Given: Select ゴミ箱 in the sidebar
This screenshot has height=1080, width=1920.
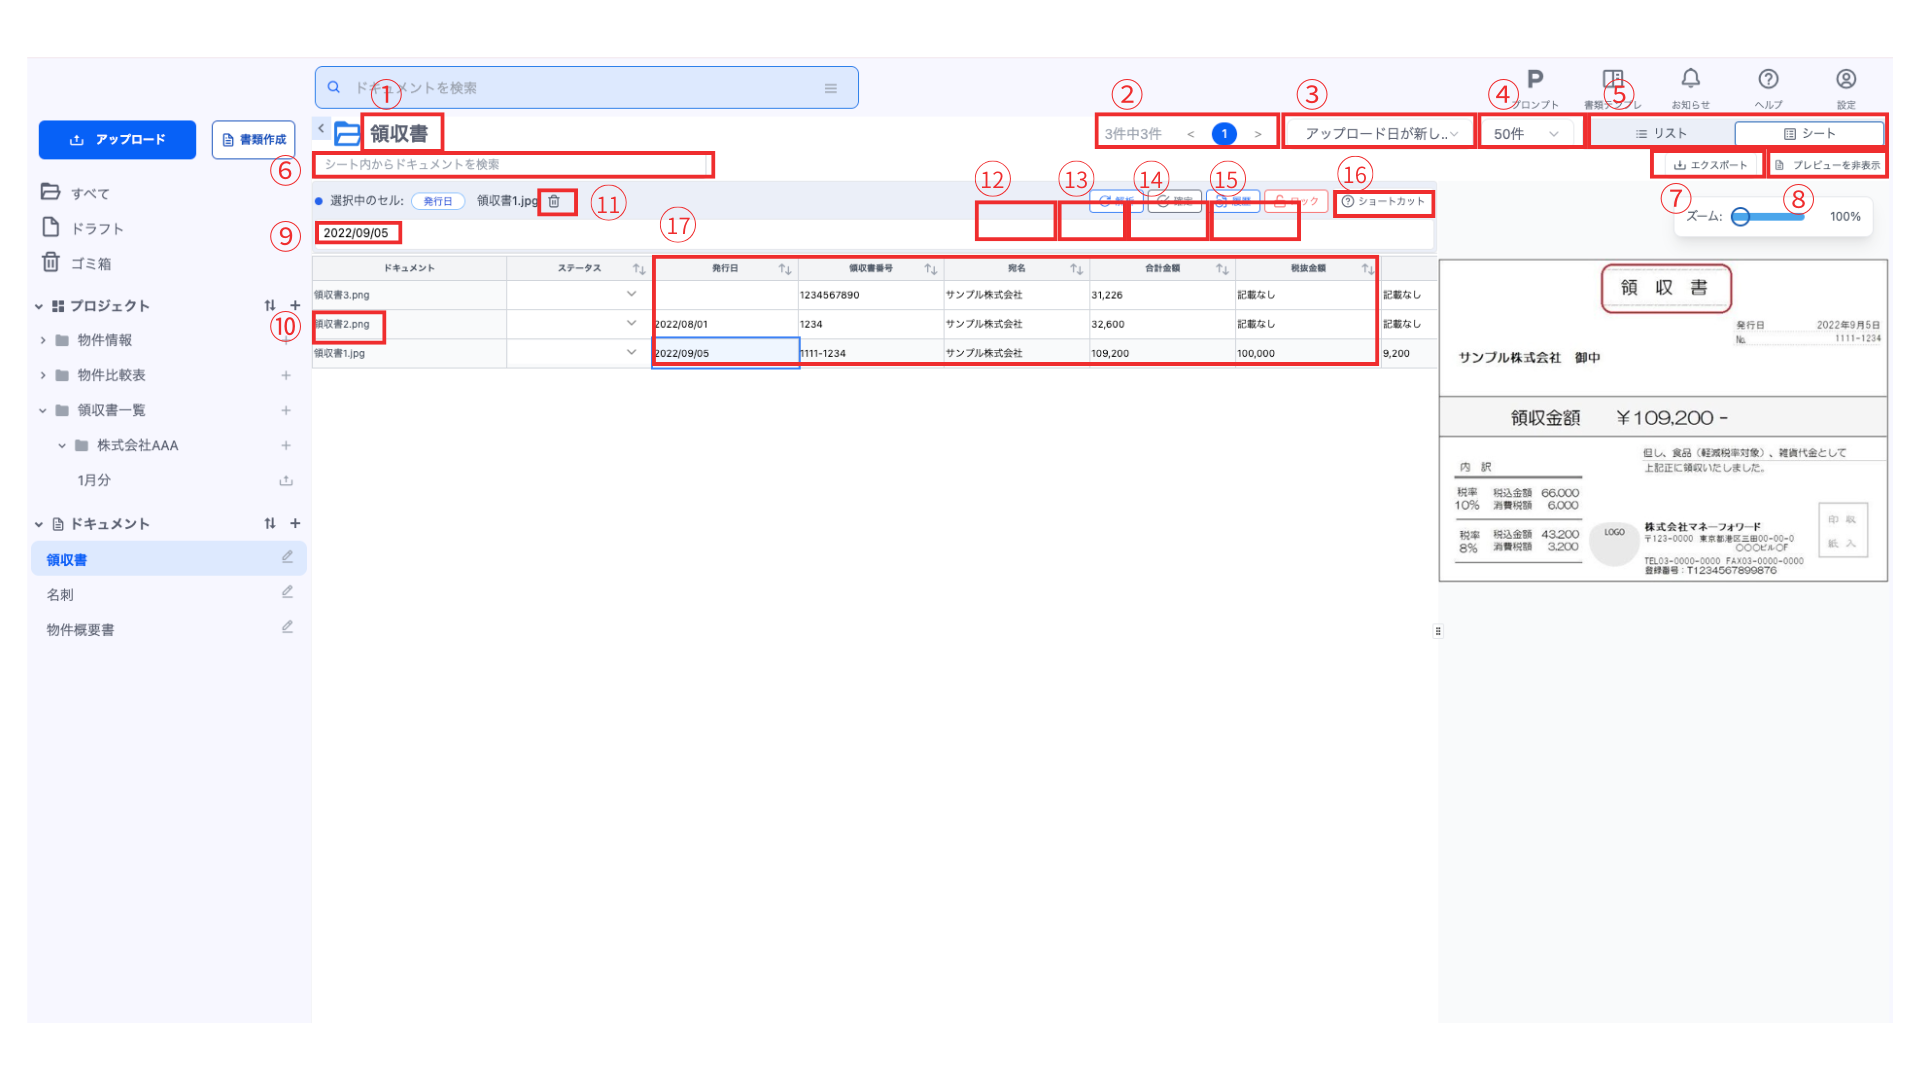Looking at the screenshot, I should (x=90, y=263).
